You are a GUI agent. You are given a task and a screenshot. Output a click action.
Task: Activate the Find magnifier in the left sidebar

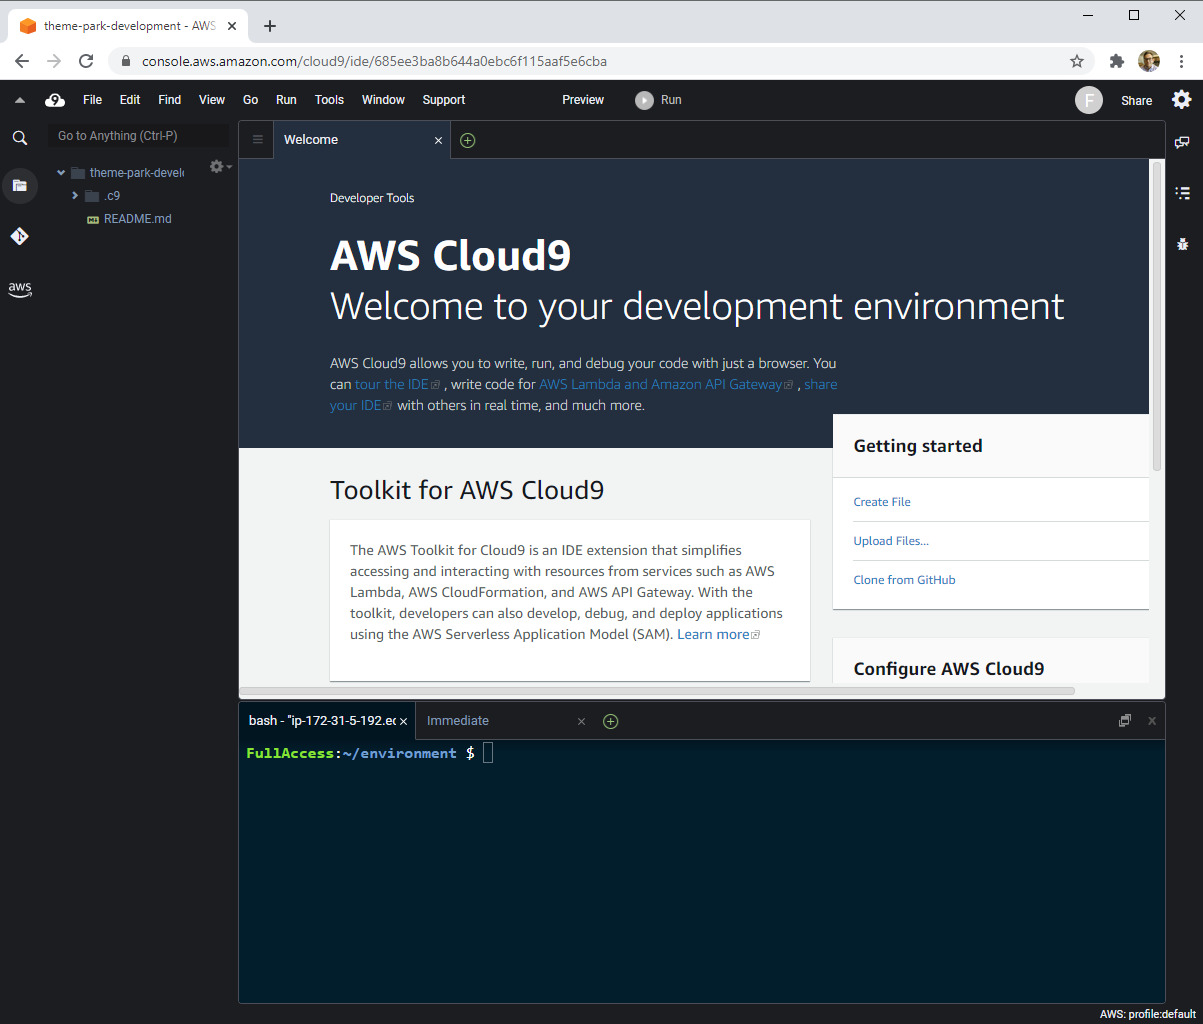point(20,138)
